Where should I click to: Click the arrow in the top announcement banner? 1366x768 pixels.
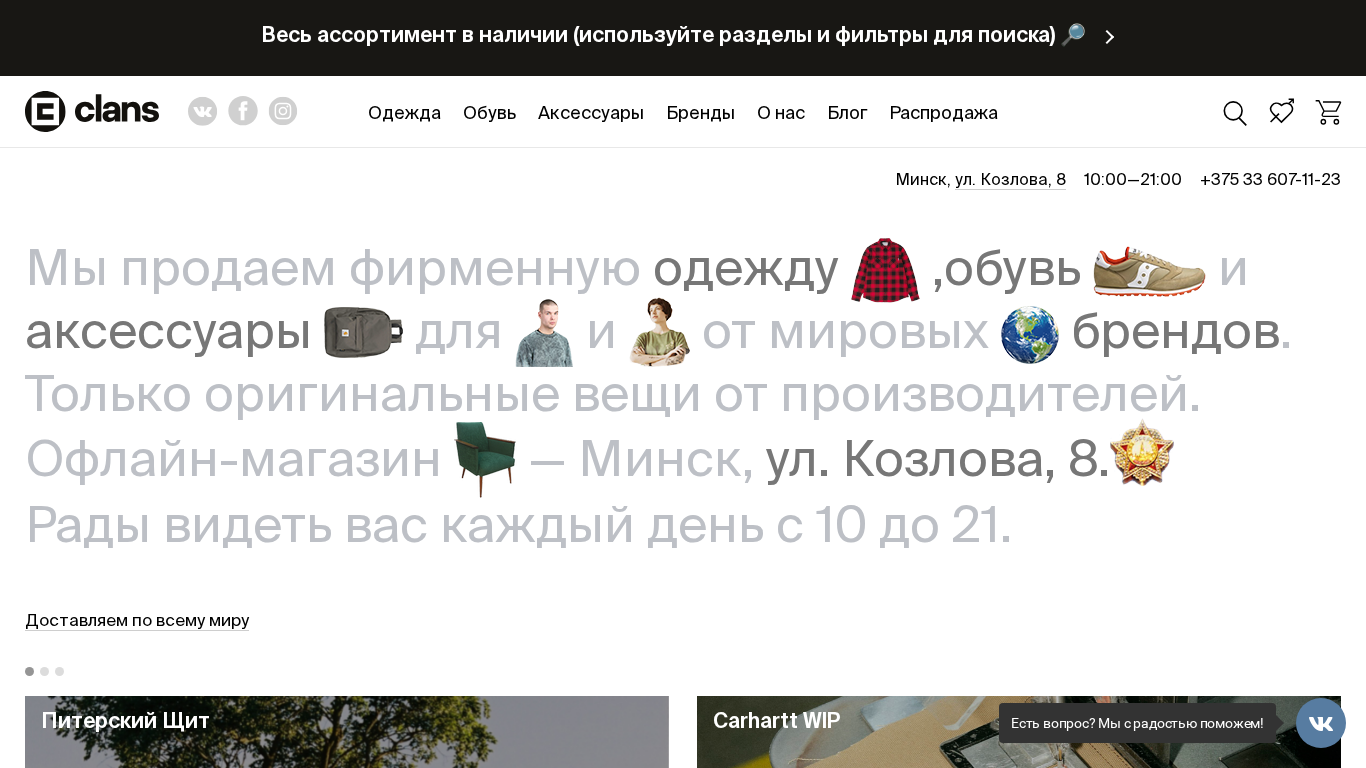[1109, 37]
